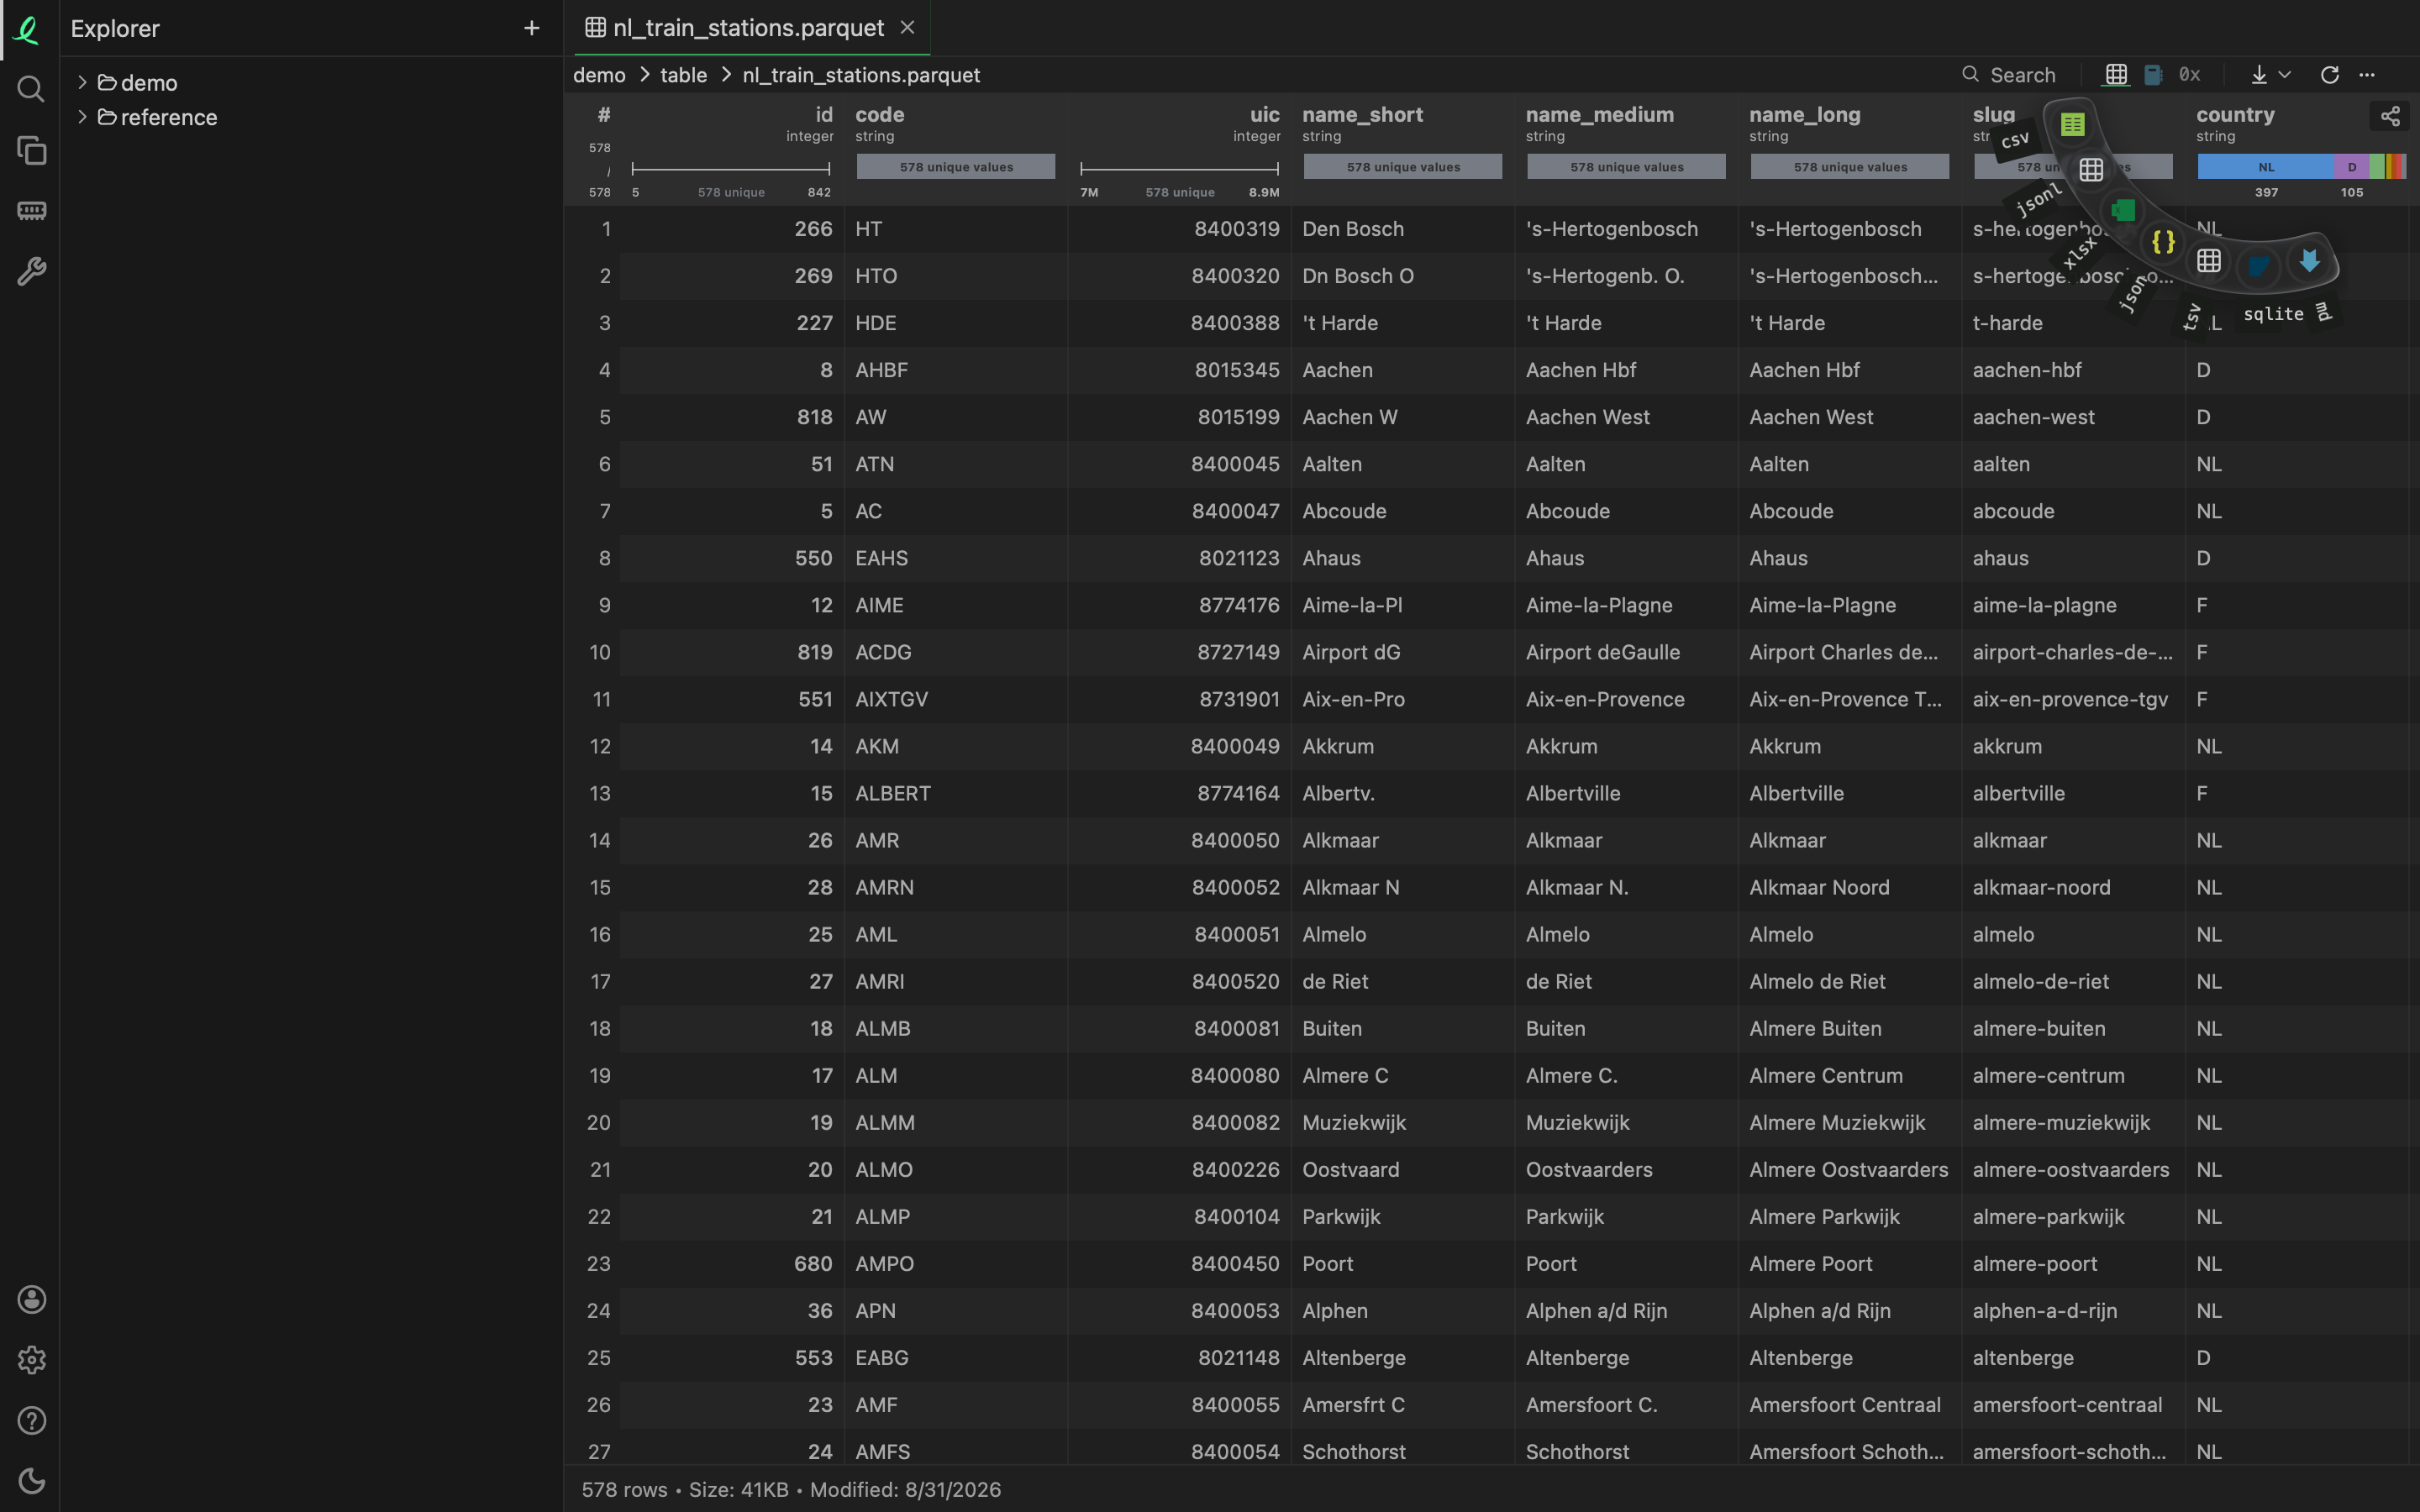The width and height of the screenshot is (2420, 1512).
Task: Open the user account icon
Action: click(x=31, y=1299)
